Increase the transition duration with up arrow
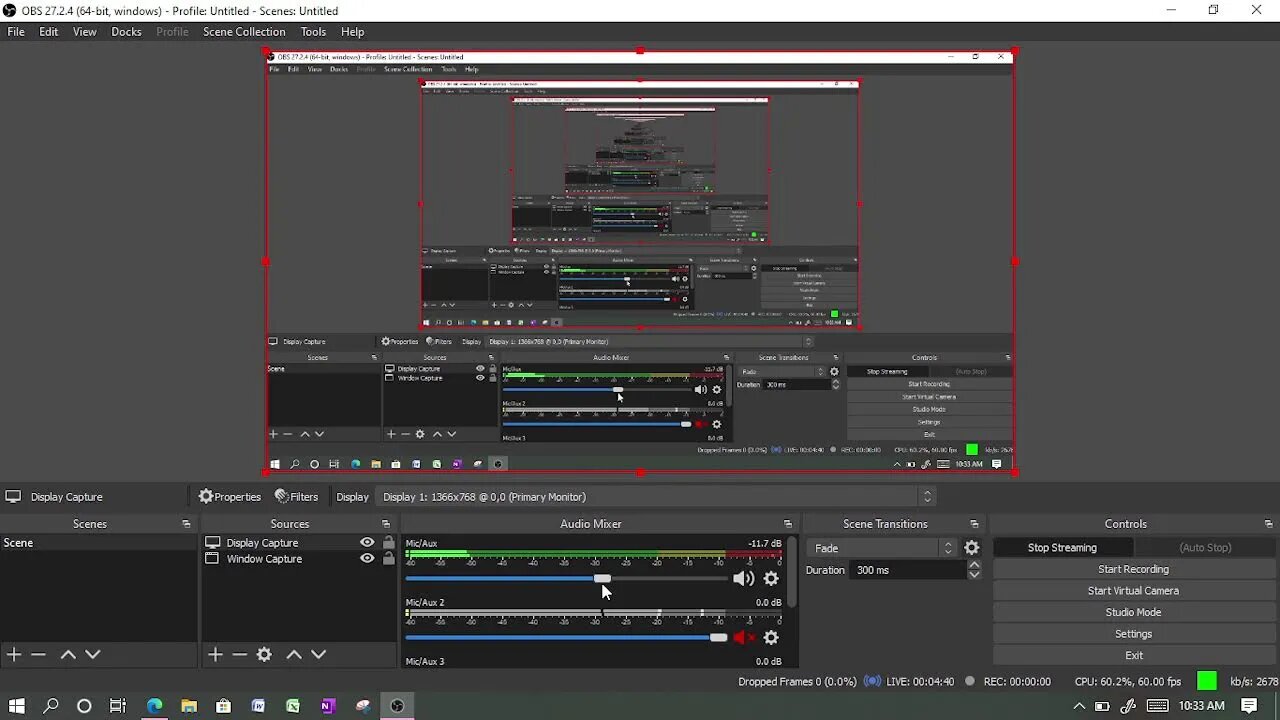Screen dimensions: 1280x720 974,565
